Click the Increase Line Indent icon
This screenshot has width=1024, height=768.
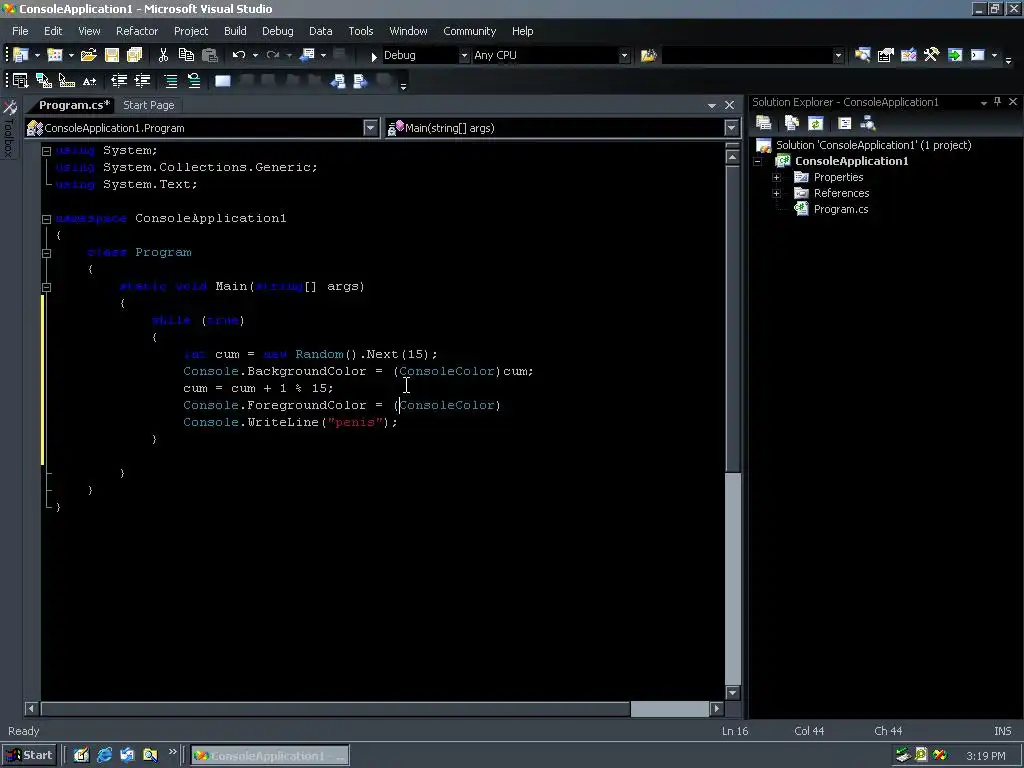(142, 81)
